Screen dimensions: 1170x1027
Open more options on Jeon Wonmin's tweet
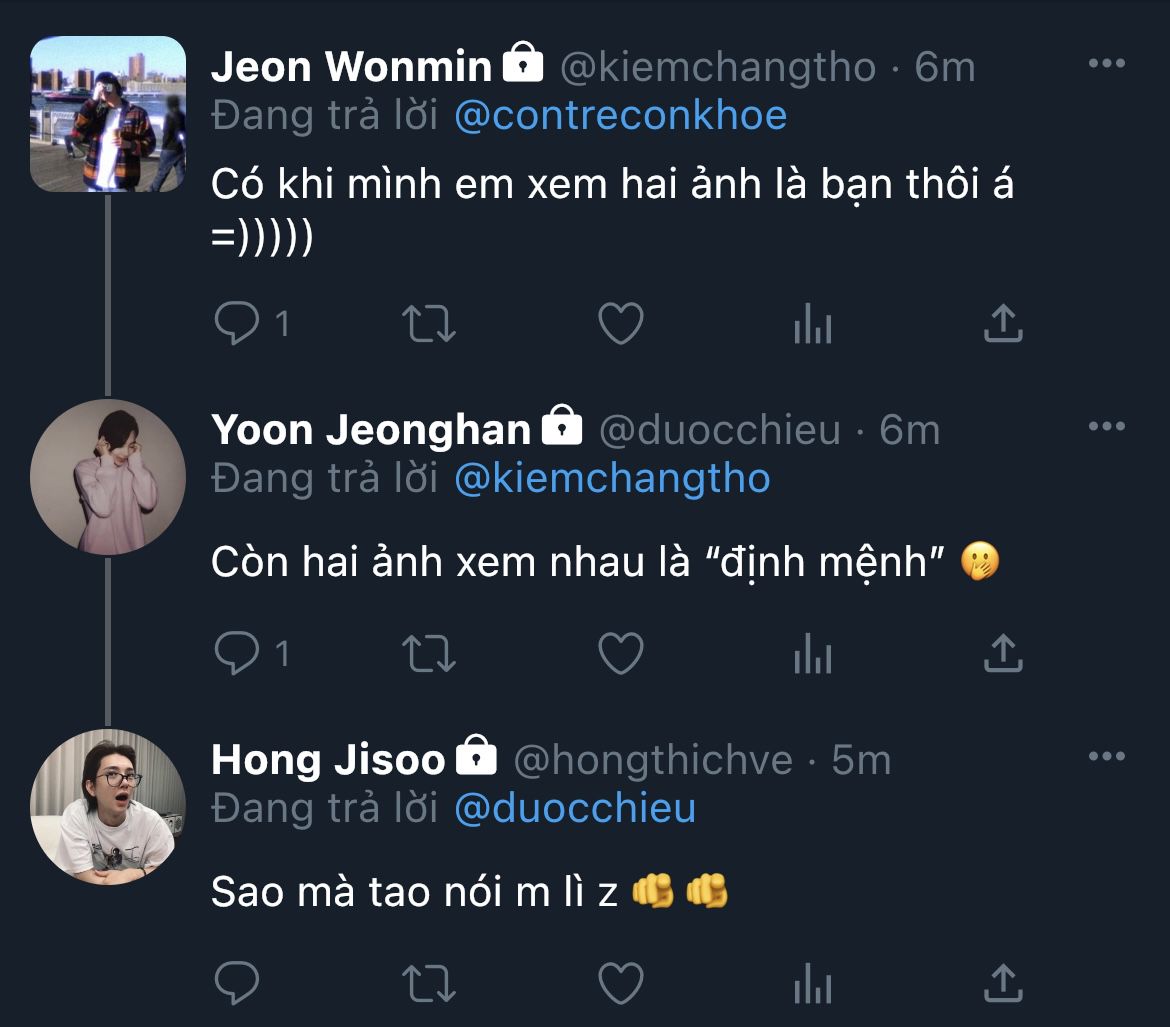[1106, 64]
